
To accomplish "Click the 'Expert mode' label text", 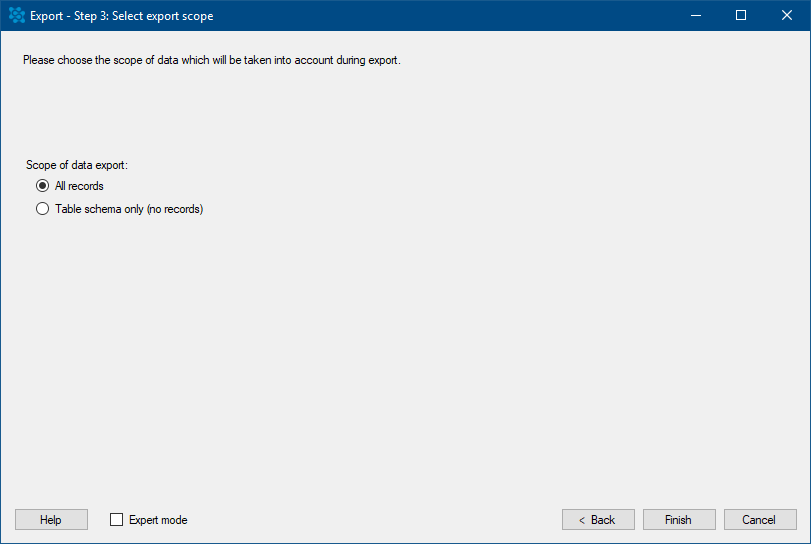I will (158, 520).
